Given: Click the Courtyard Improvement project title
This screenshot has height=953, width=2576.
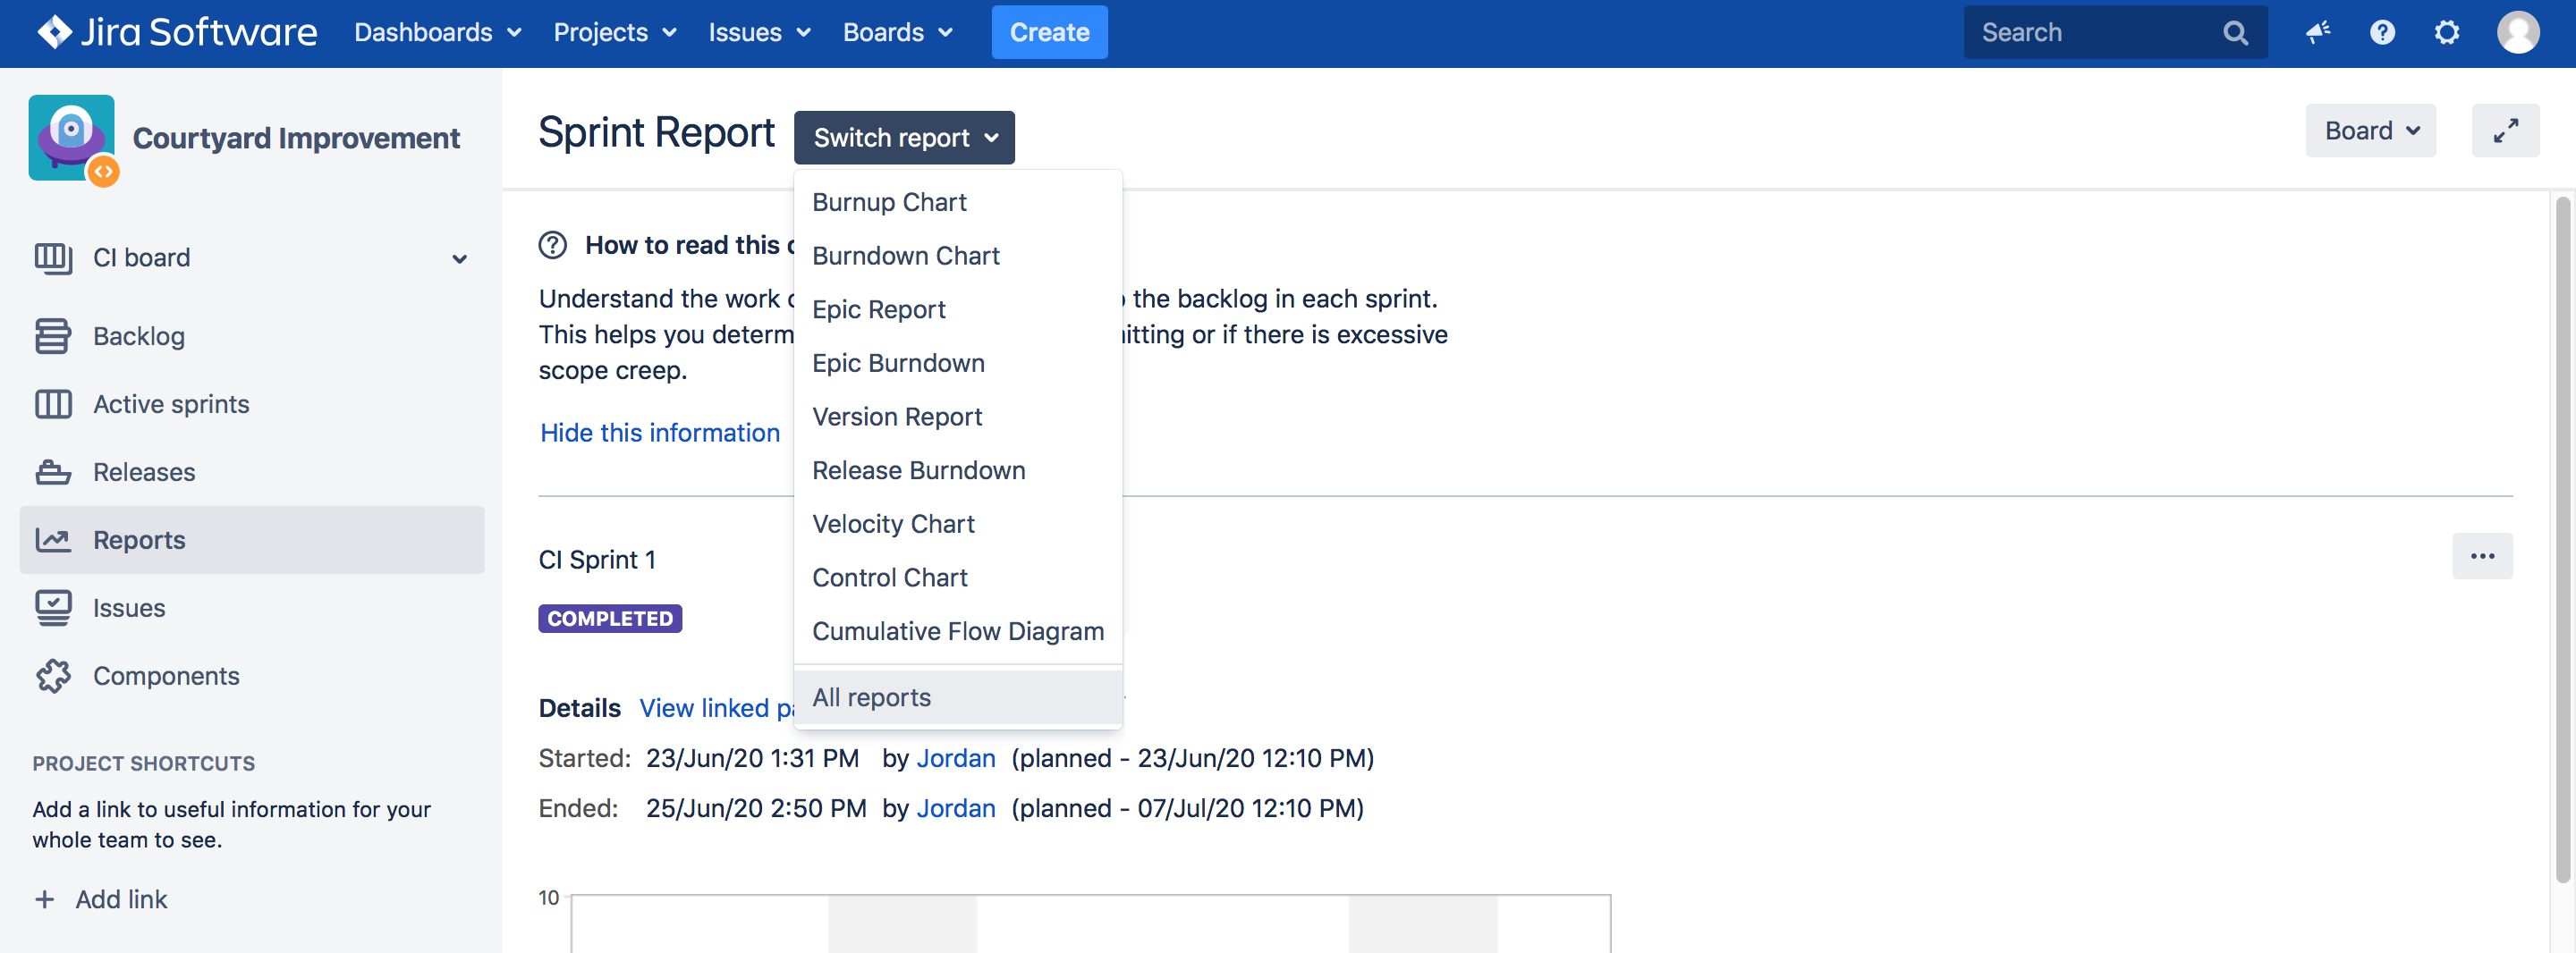Looking at the screenshot, I should click(x=296, y=138).
